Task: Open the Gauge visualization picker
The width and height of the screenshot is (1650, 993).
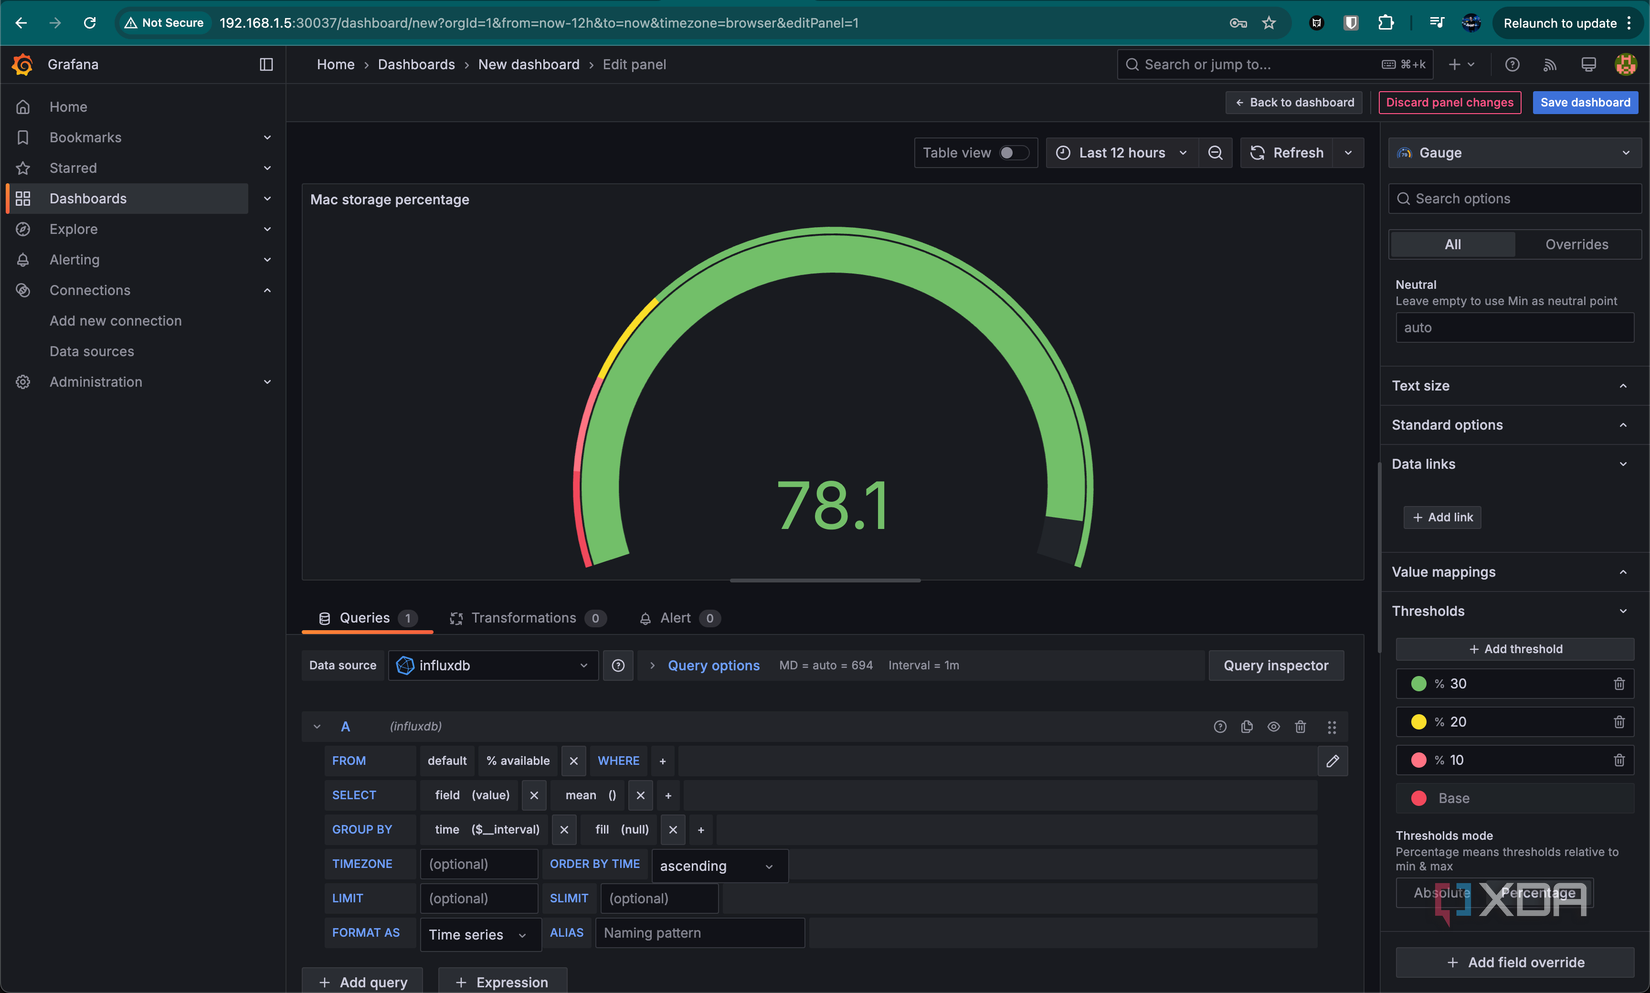Action: coord(1513,153)
